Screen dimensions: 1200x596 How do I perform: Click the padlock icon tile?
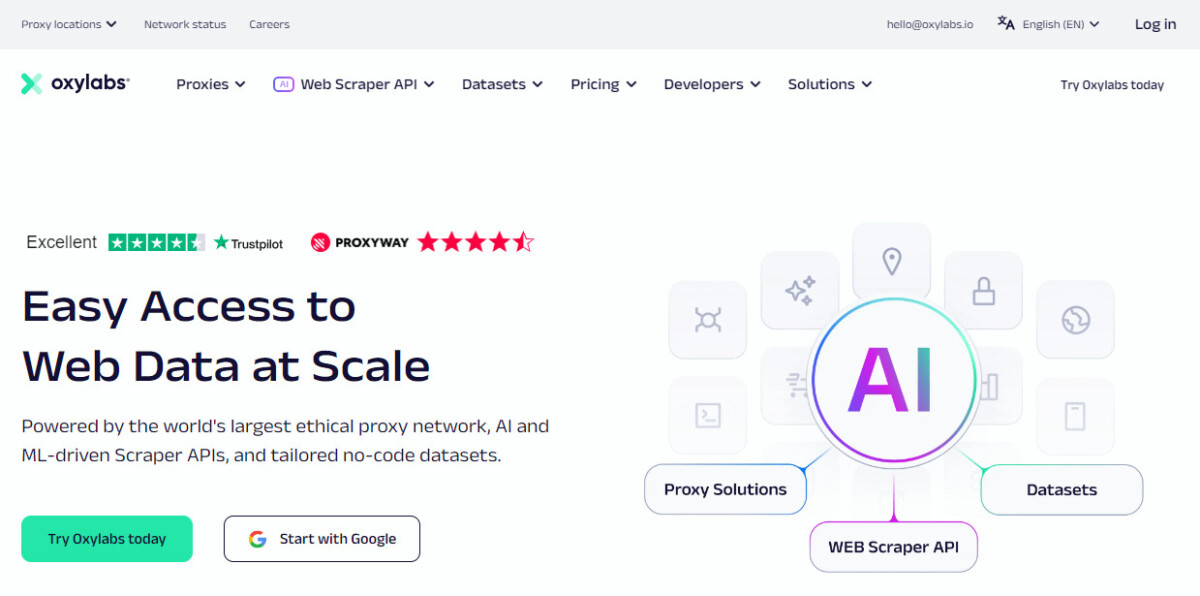coord(984,291)
